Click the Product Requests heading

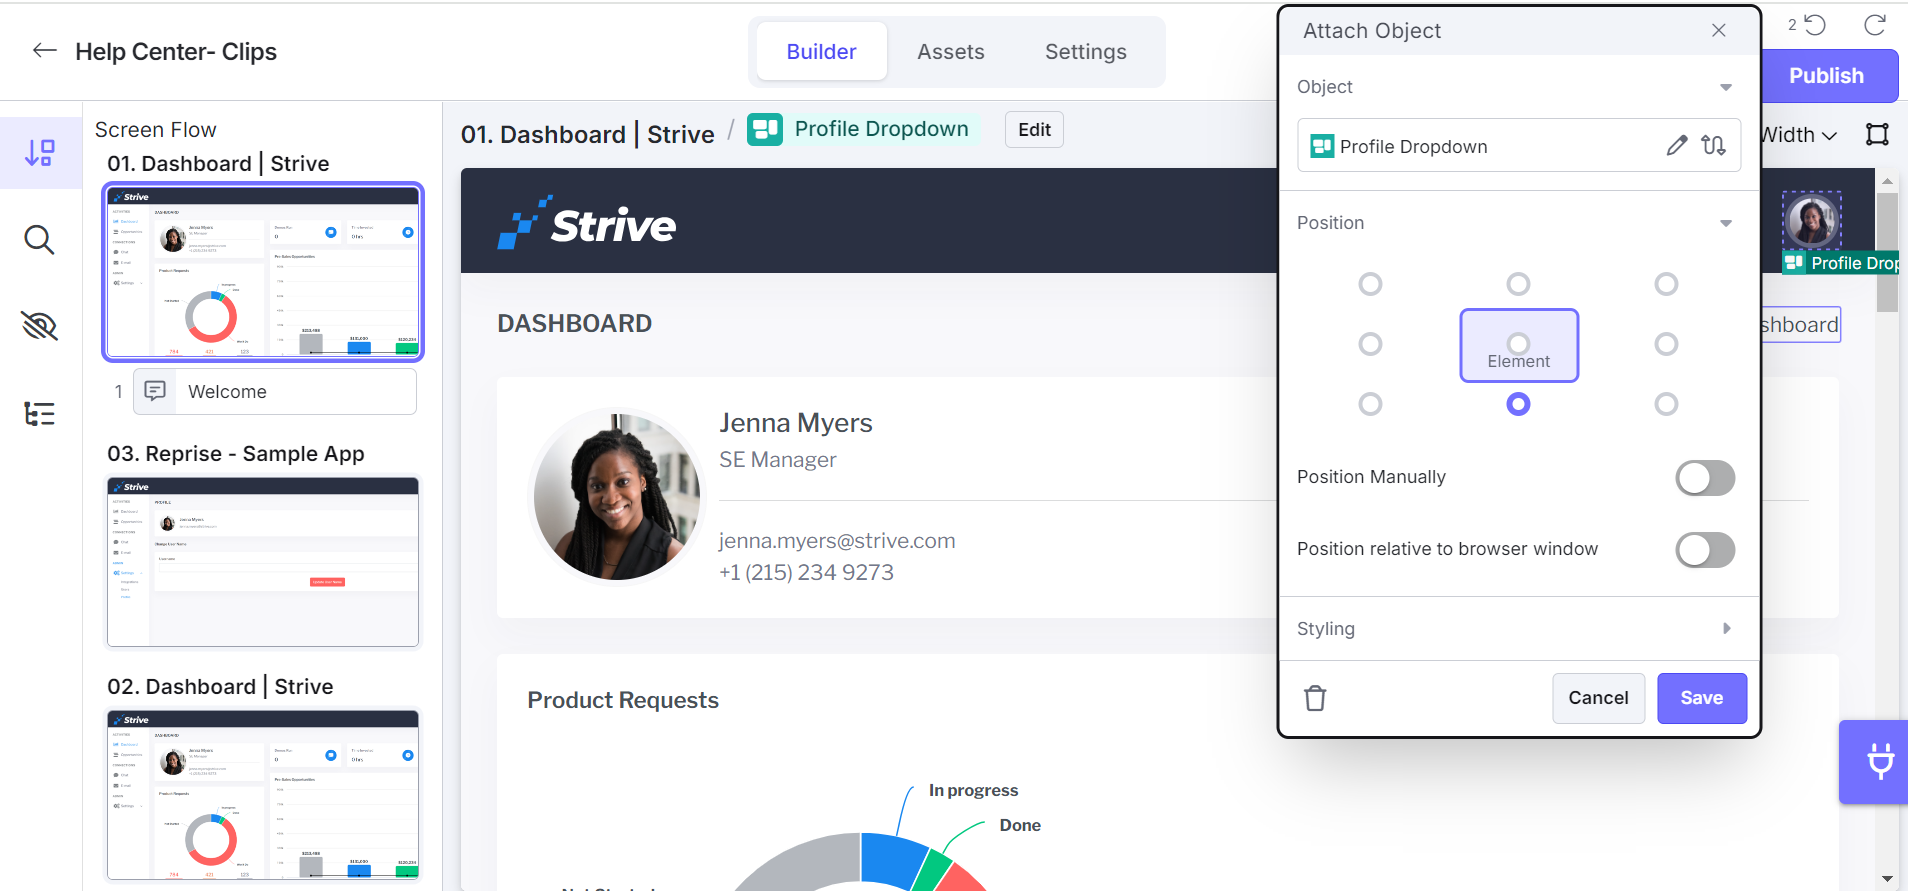point(623,700)
